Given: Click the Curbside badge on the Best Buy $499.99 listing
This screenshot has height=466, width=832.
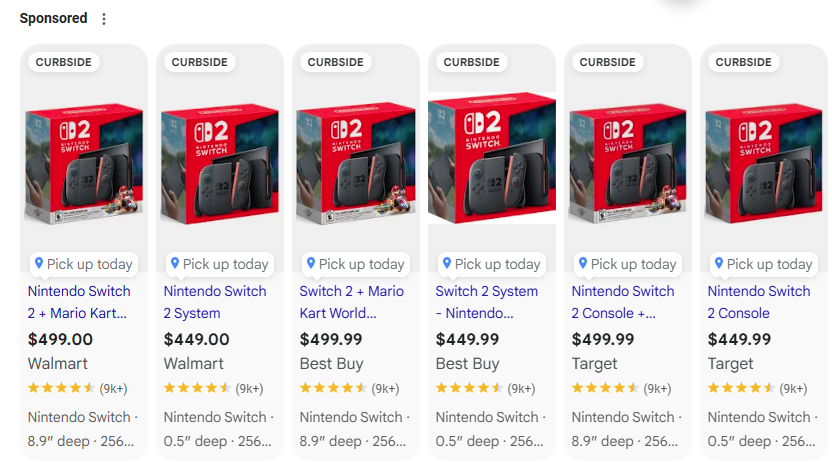Looking at the screenshot, I should coord(335,62).
